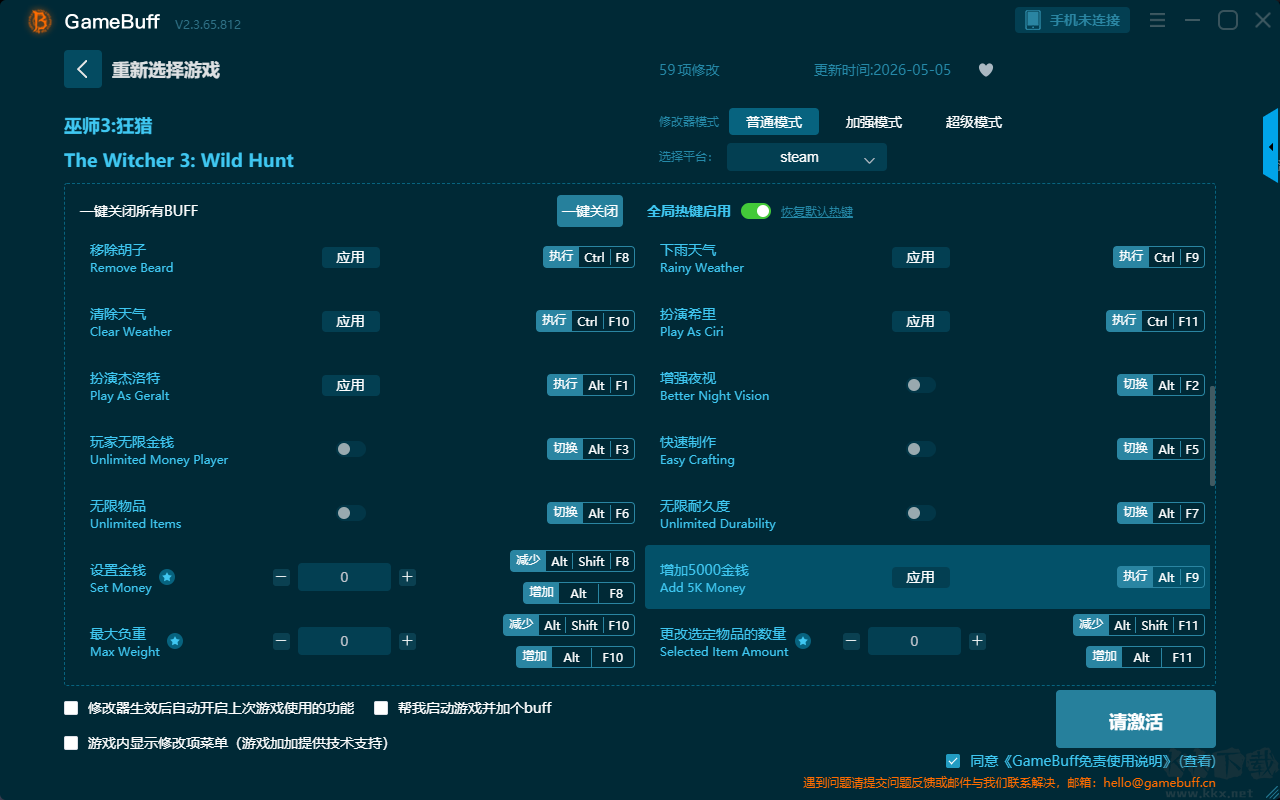
Task: Check show modifier menu in-game checkbox
Action: coord(71,743)
